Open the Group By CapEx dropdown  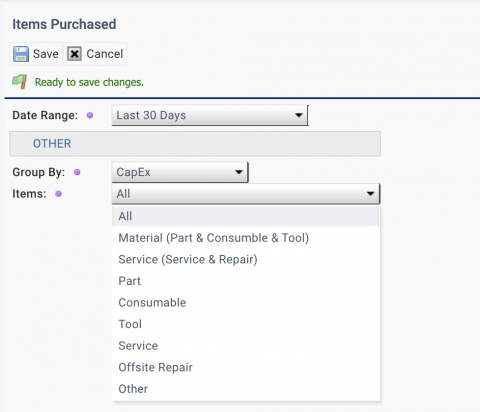click(x=180, y=172)
